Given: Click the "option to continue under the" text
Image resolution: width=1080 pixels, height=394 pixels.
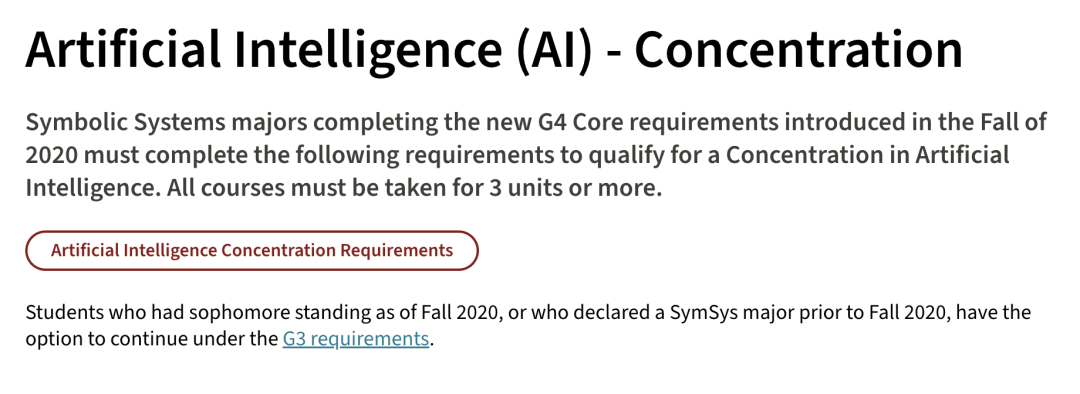Looking at the screenshot, I should coord(152,339).
